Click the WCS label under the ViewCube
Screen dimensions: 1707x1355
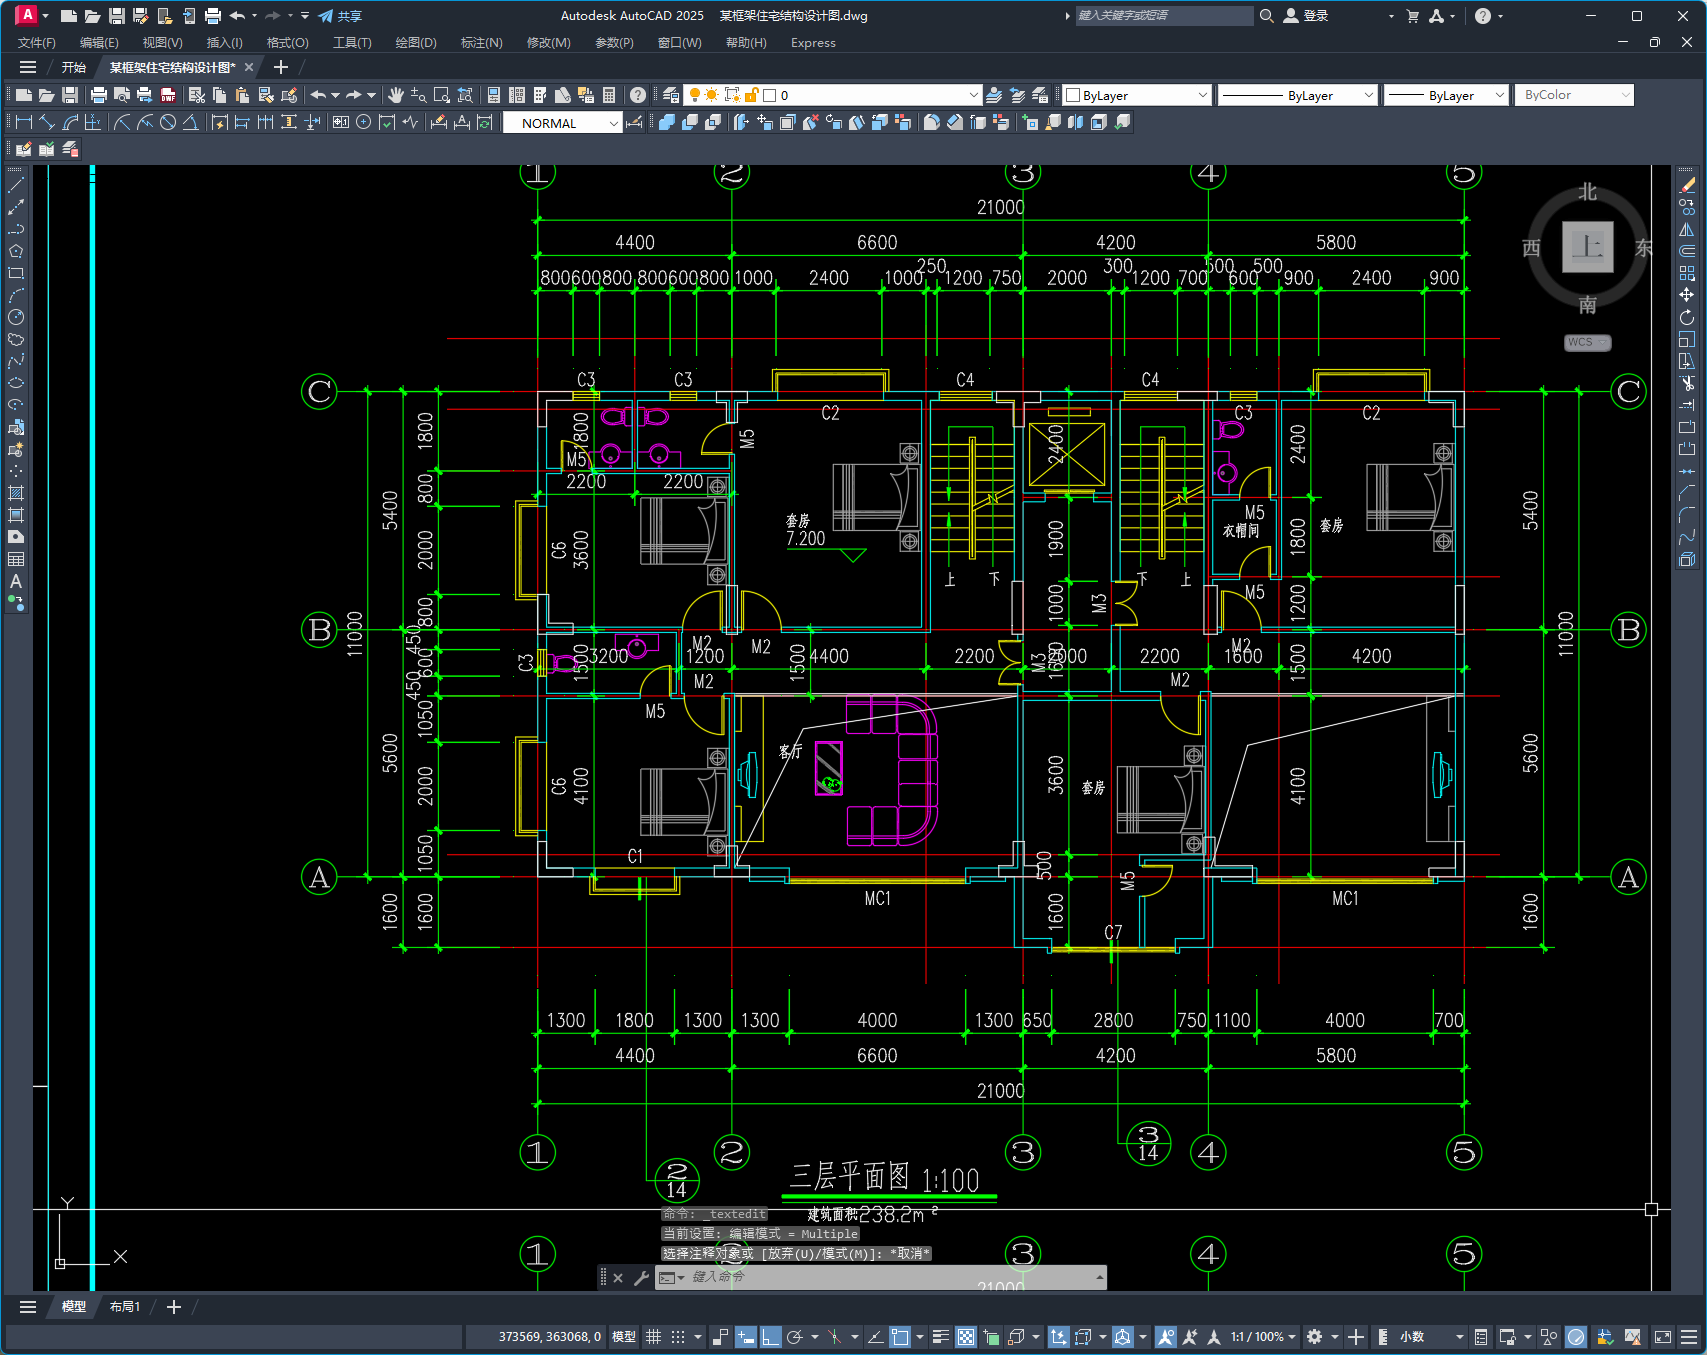(1587, 342)
